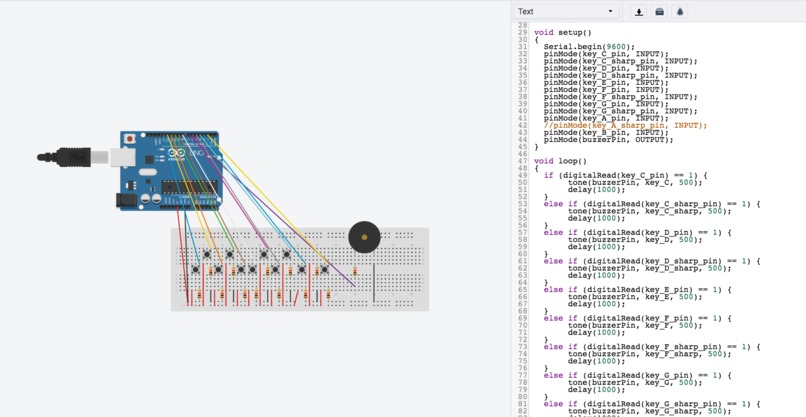Click the tone(buzzerPin, key_G, 500) line
Screen dimensions: 806x417
click(x=635, y=383)
